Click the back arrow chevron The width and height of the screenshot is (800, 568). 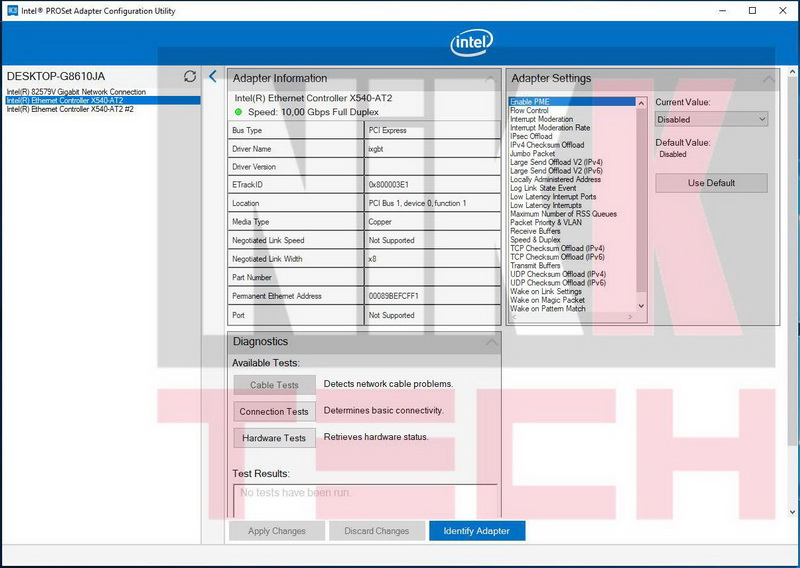pos(213,76)
